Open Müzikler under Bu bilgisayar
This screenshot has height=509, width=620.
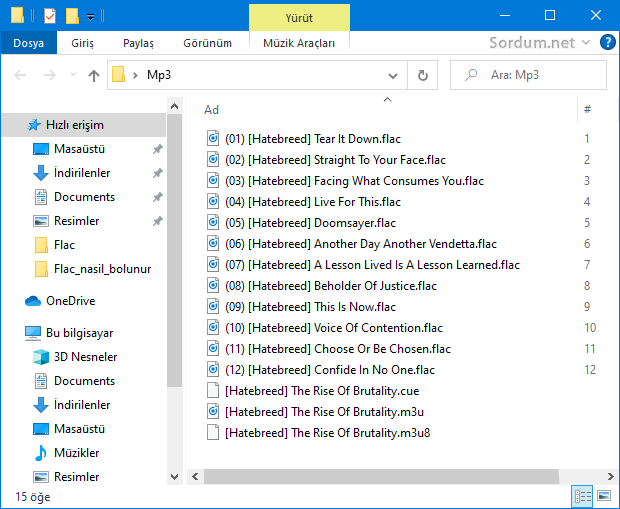pyautogui.click(x=76, y=453)
